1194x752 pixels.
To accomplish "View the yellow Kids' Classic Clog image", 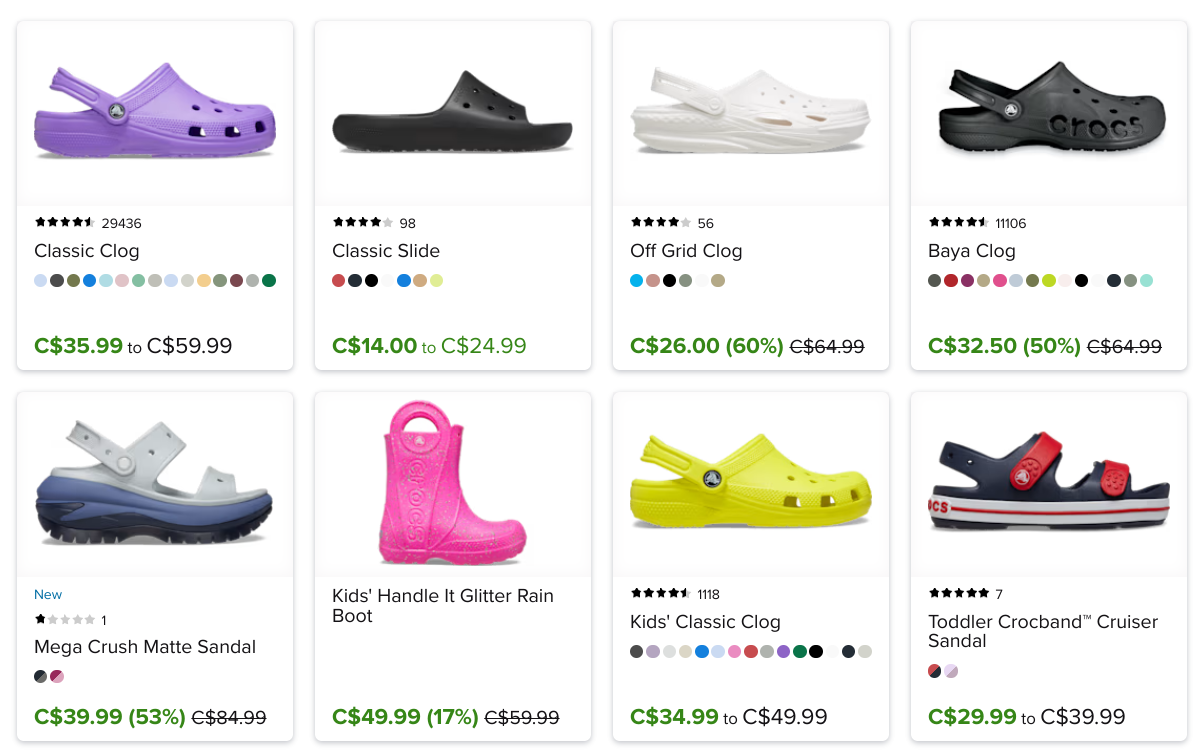I will point(750,483).
